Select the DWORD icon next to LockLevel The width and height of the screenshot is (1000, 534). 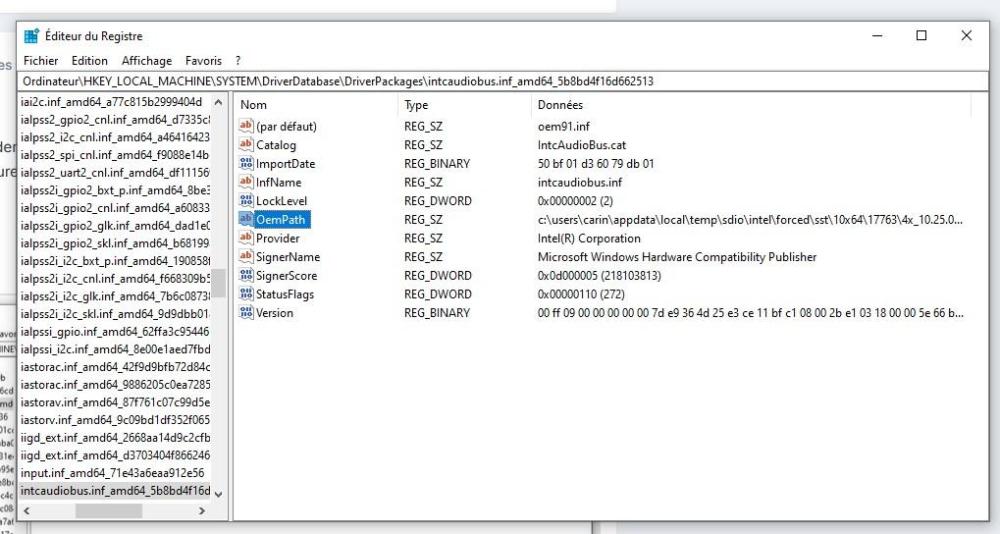coord(247,201)
